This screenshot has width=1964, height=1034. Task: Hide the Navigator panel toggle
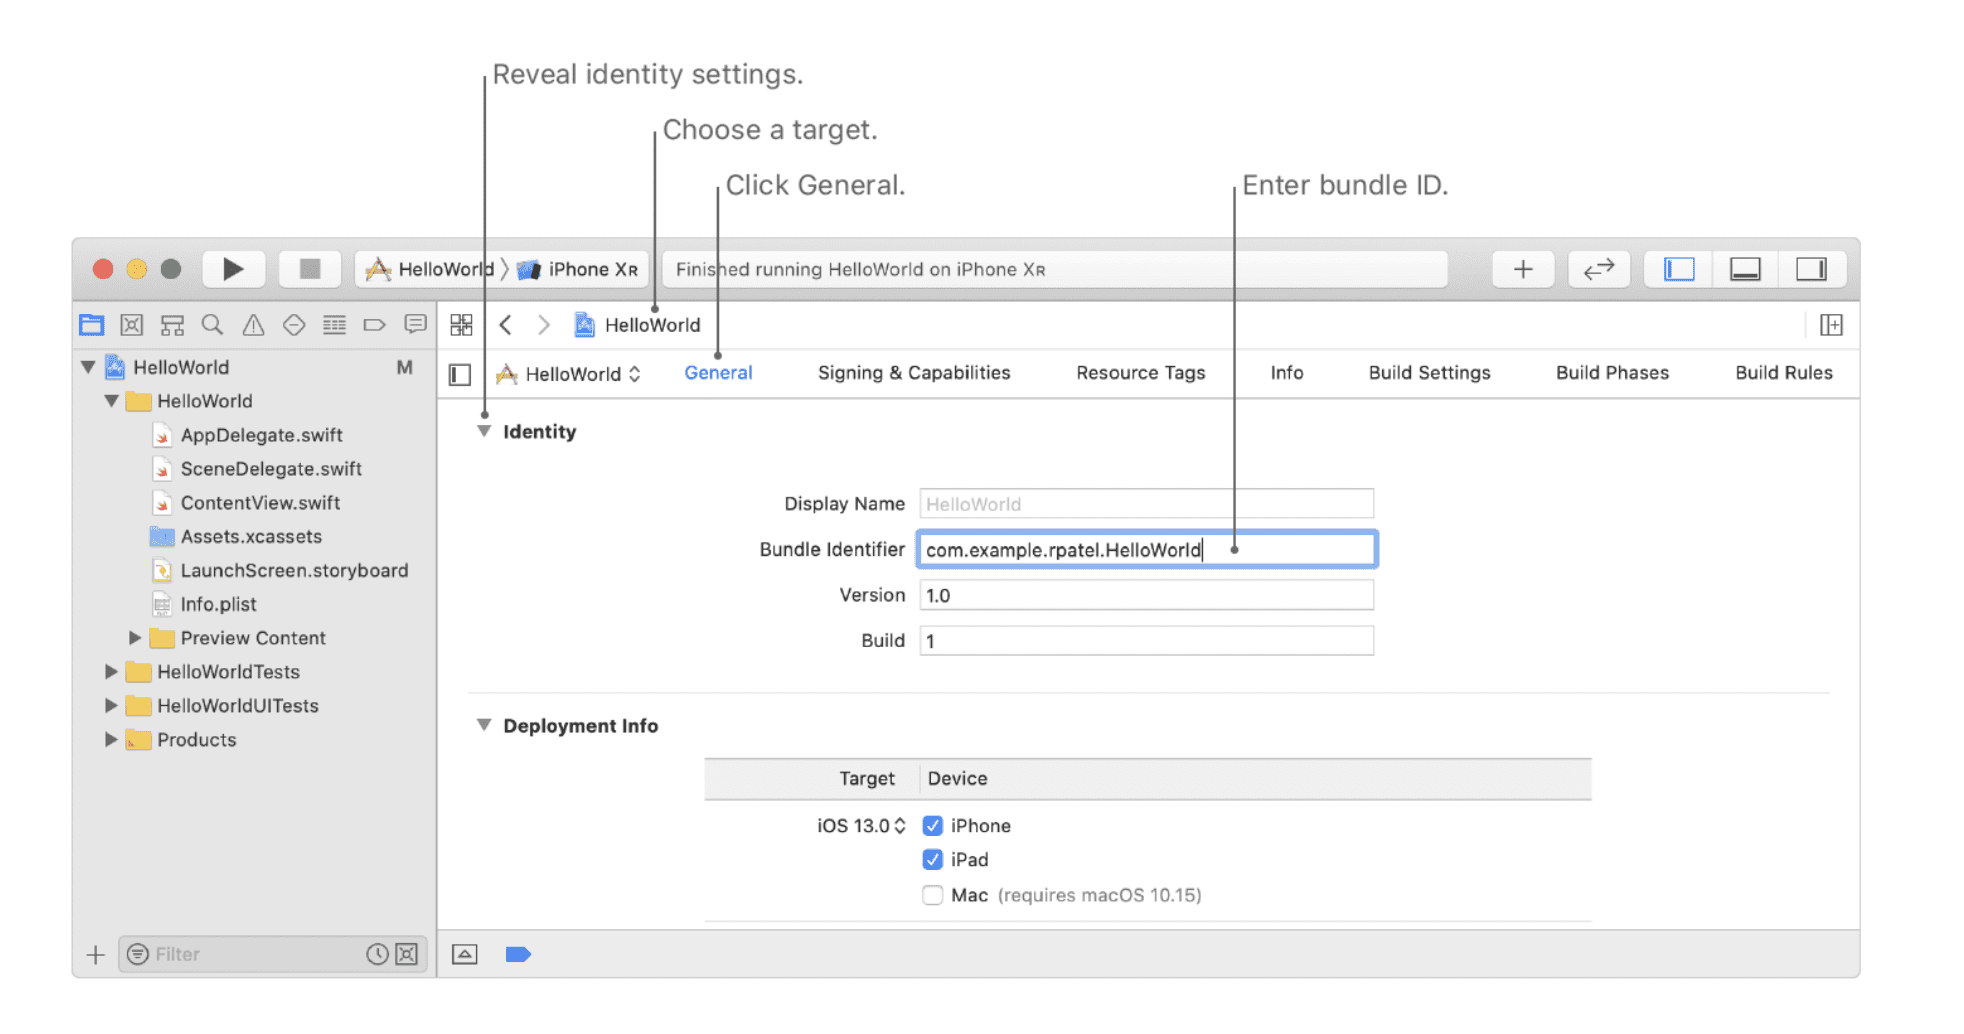(1678, 269)
